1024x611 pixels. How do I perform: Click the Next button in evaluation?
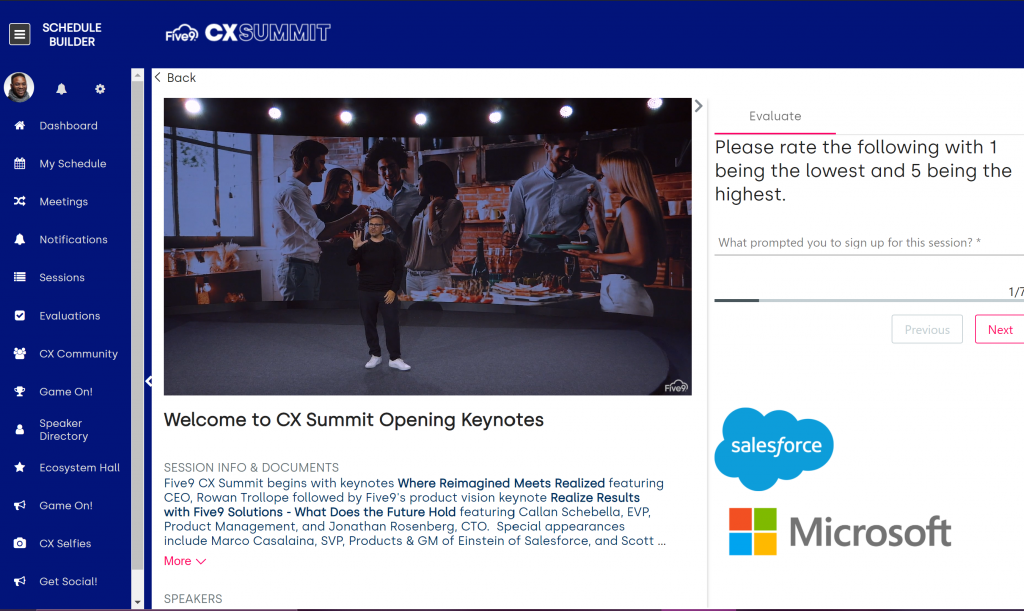tap(1000, 330)
